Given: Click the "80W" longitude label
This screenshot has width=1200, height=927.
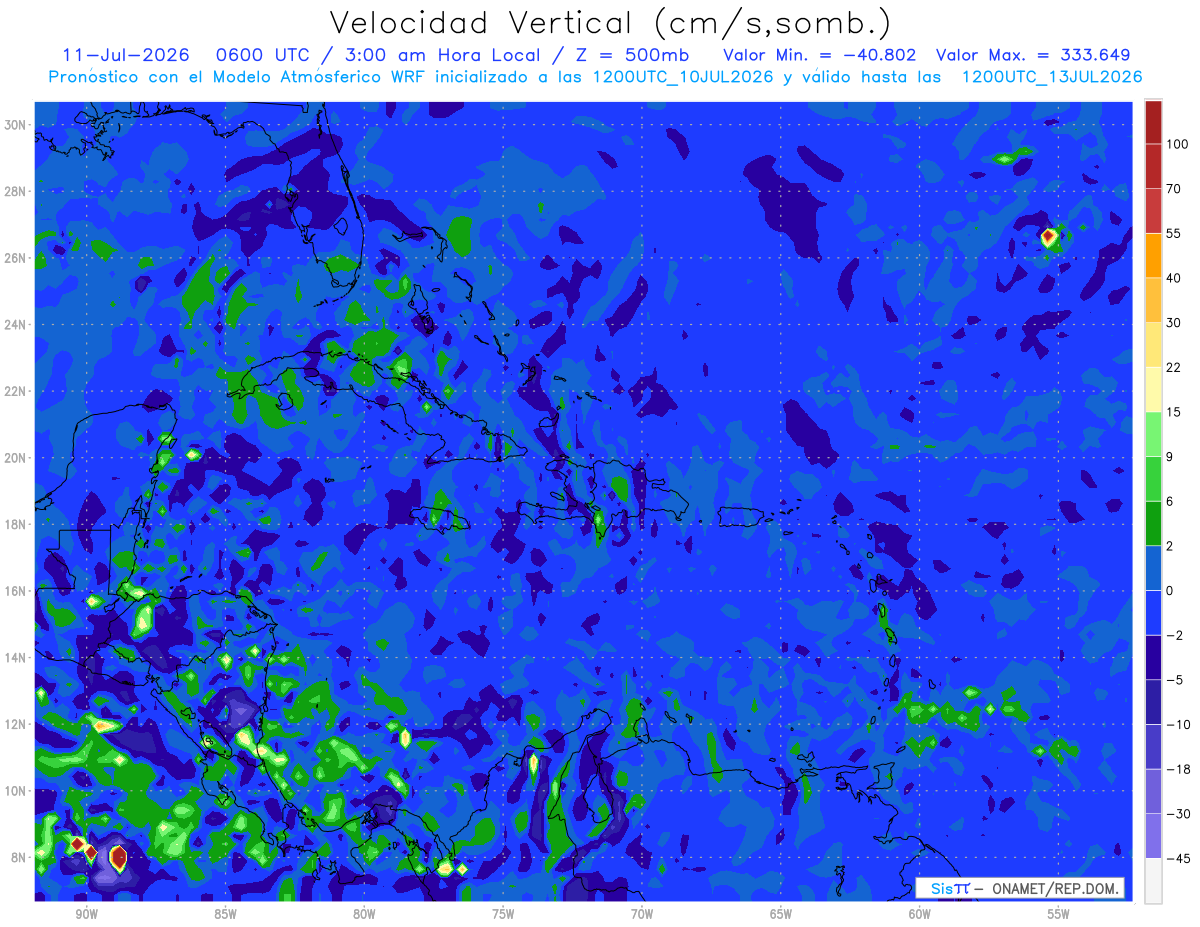Looking at the screenshot, I should pos(364,915).
